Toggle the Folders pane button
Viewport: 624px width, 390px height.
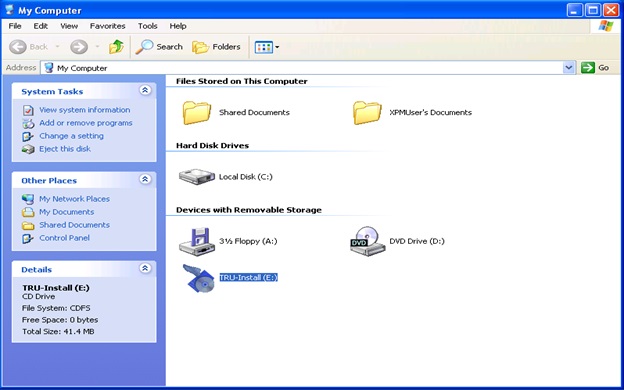216,47
